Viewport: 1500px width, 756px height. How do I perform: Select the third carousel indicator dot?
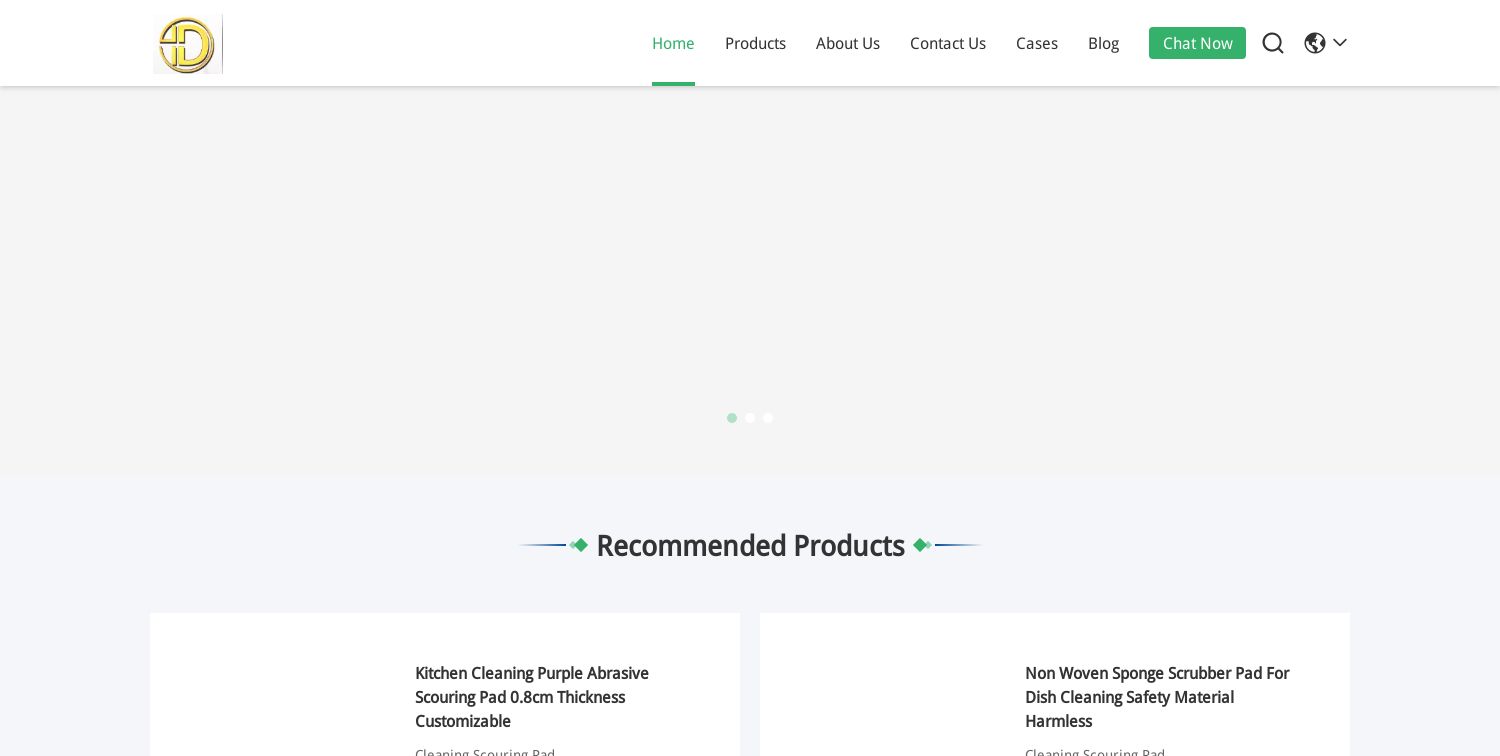pos(768,418)
